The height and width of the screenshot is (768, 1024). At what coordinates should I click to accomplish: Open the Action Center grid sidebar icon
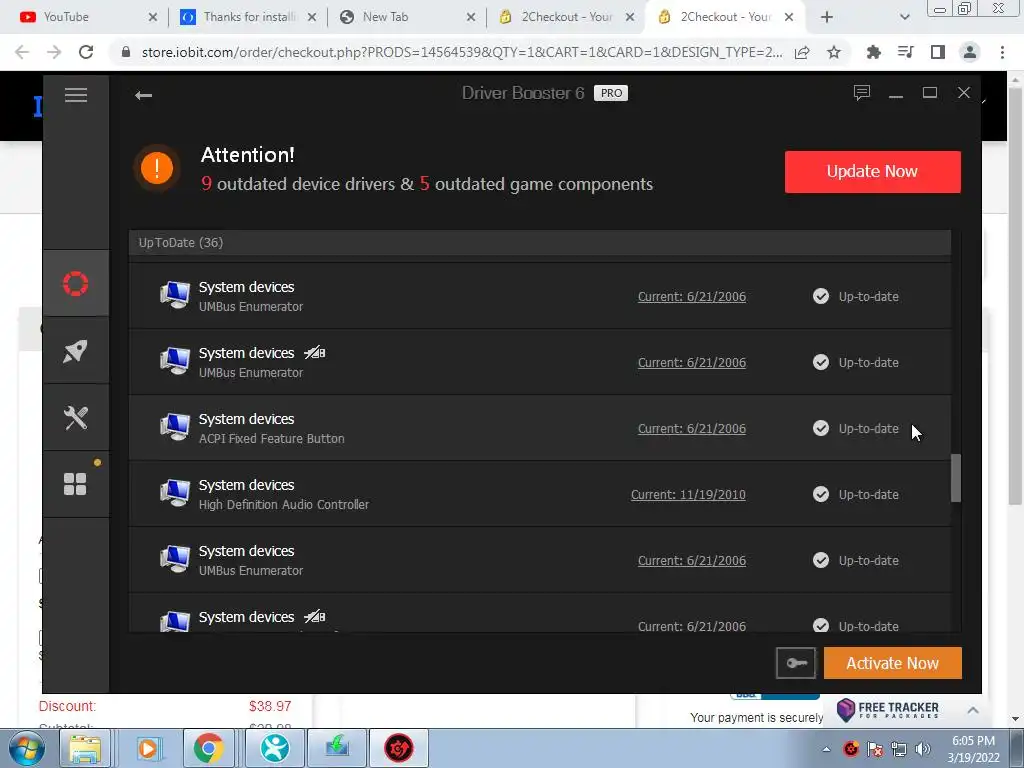click(76, 484)
